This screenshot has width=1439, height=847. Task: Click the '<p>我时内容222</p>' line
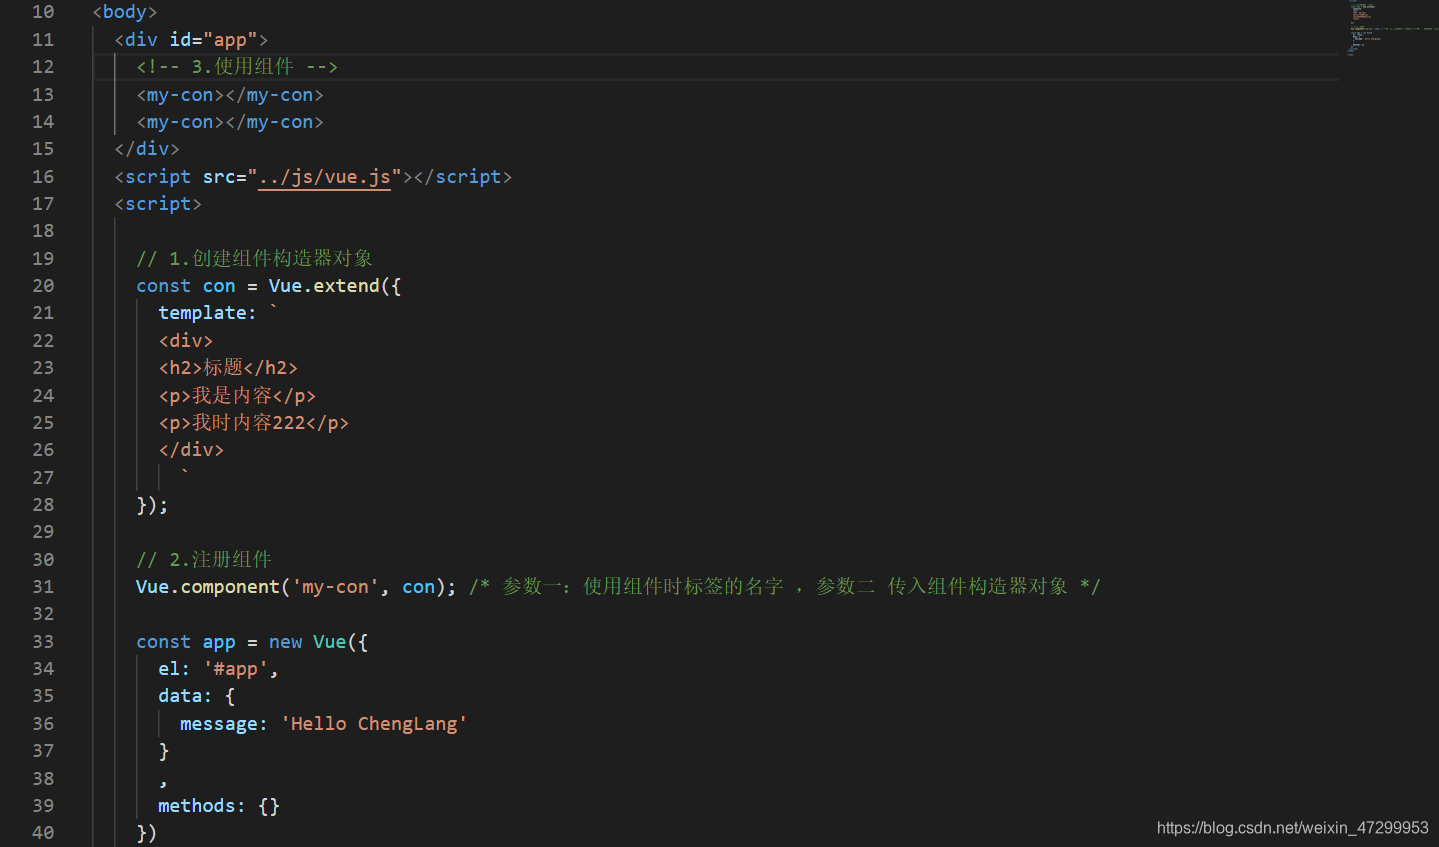254,423
